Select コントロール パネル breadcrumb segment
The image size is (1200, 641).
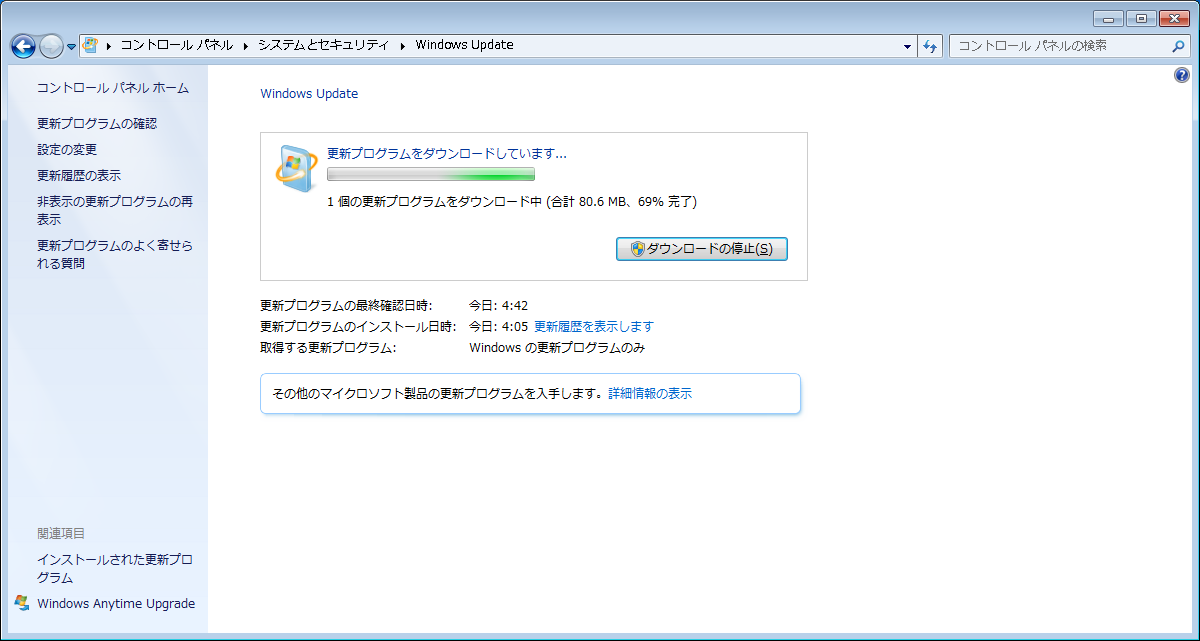click(176, 45)
